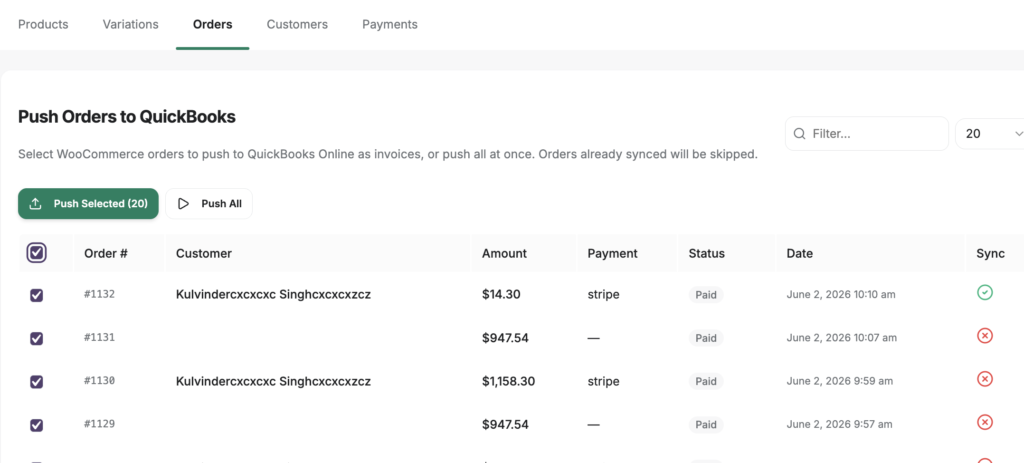Click the Order # column header

tap(106, 253)
